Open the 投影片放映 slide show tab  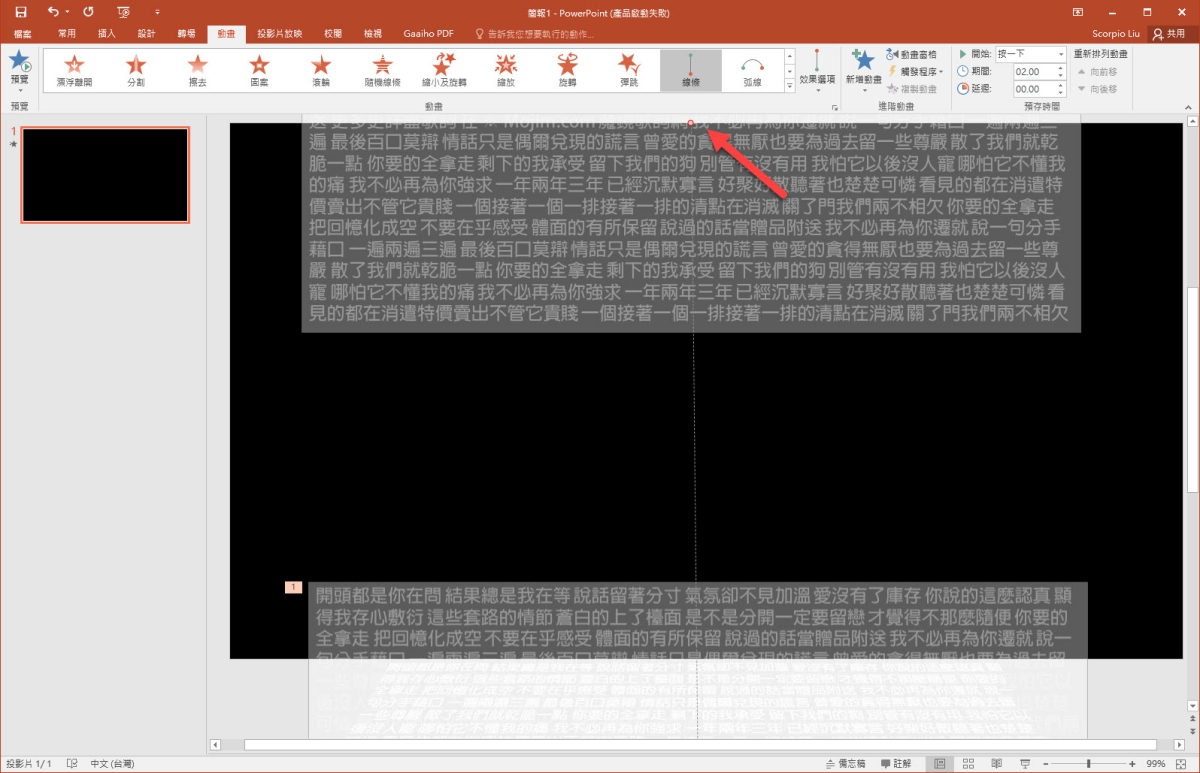(x=279, y=33)
